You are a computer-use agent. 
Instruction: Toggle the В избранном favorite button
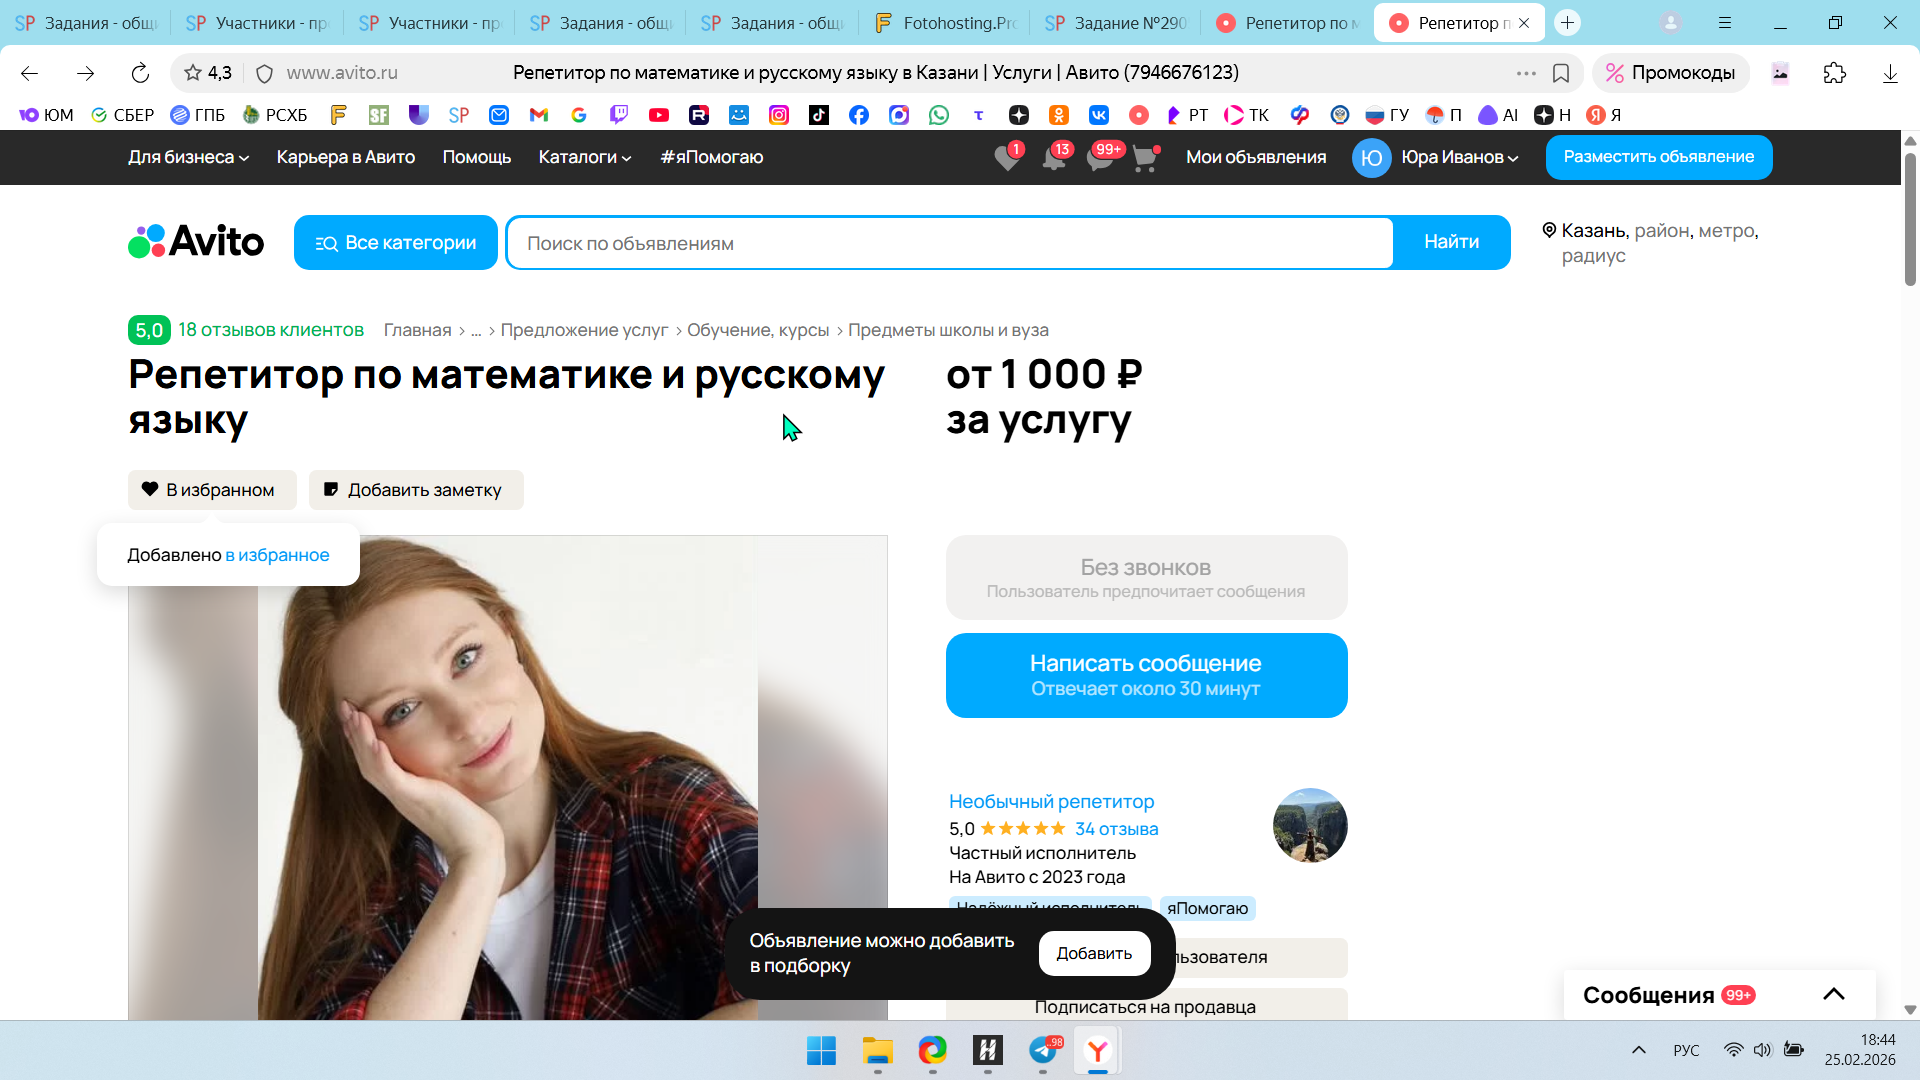coord(212,490)
